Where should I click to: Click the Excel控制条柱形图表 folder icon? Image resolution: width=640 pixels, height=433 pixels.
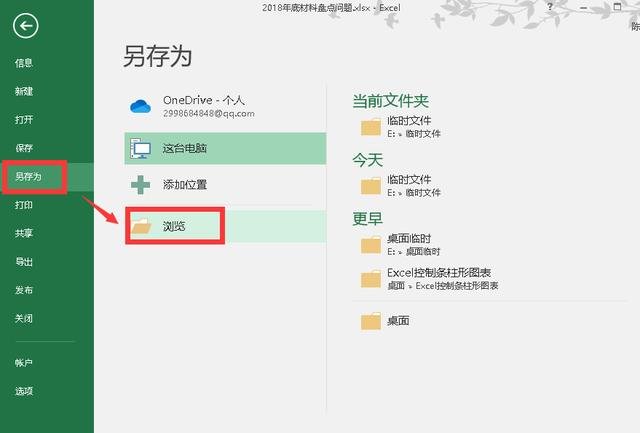tap(371, 279)
